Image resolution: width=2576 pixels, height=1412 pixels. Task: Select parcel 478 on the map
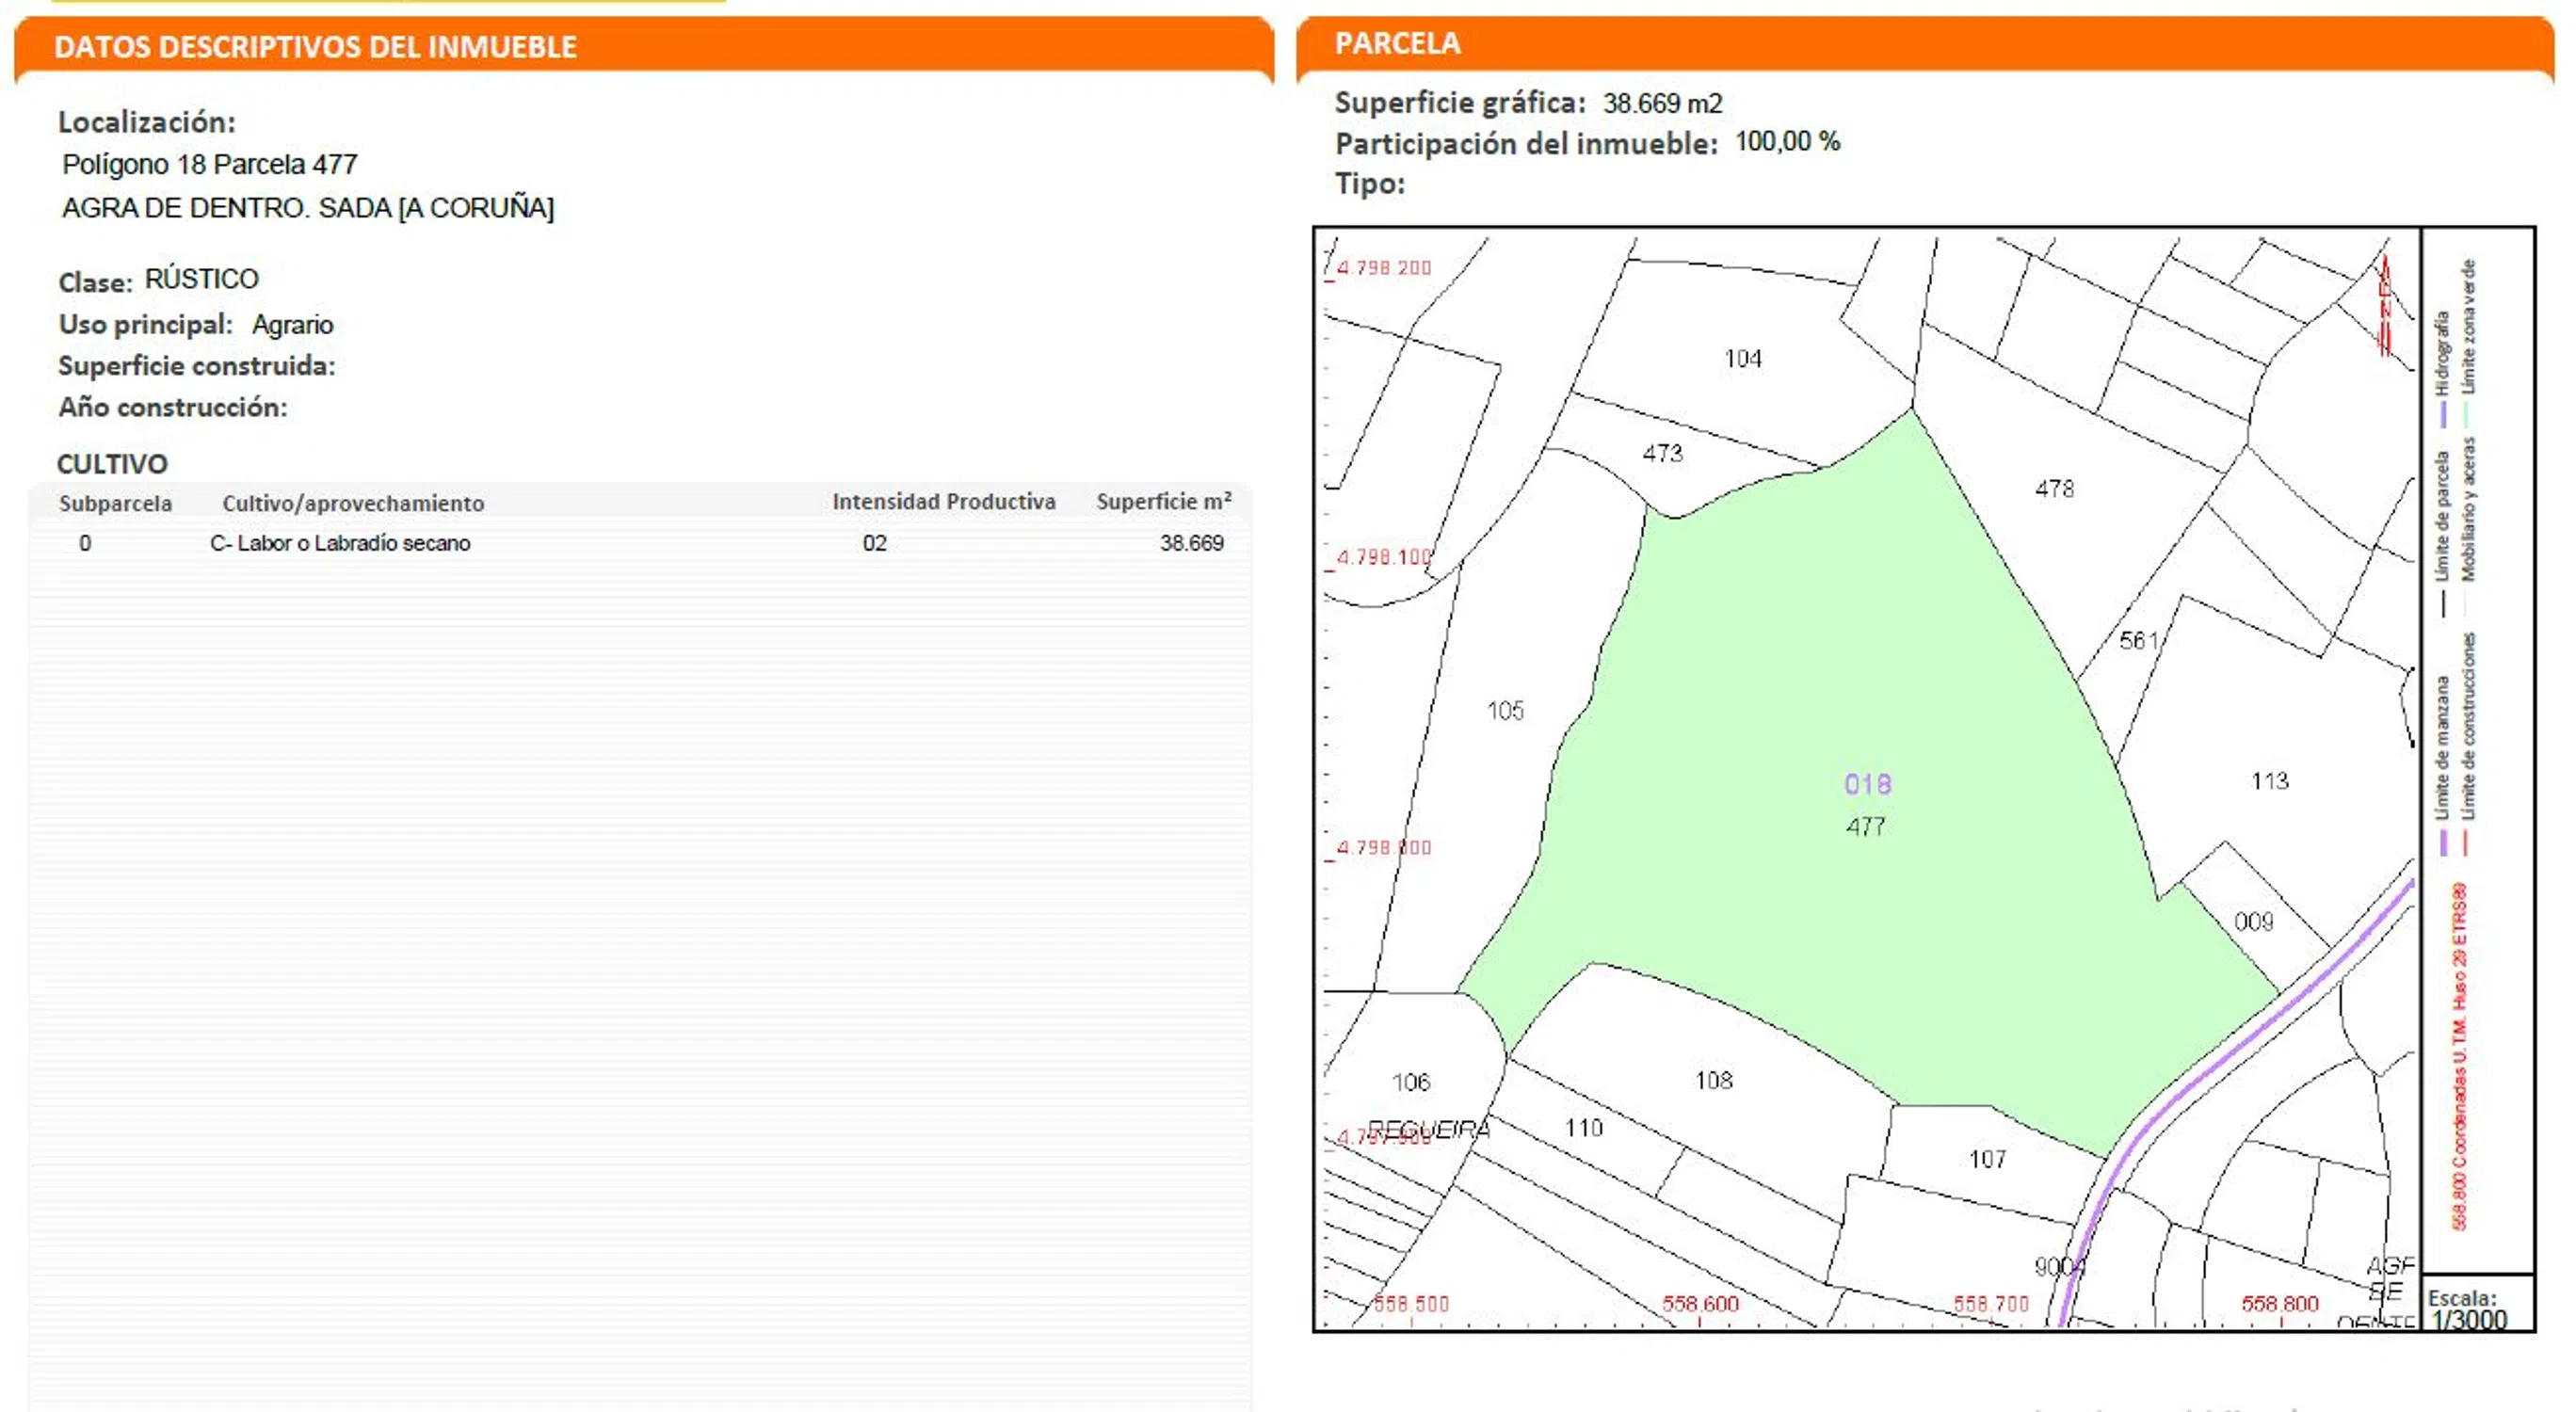[x=2054, y=489]
